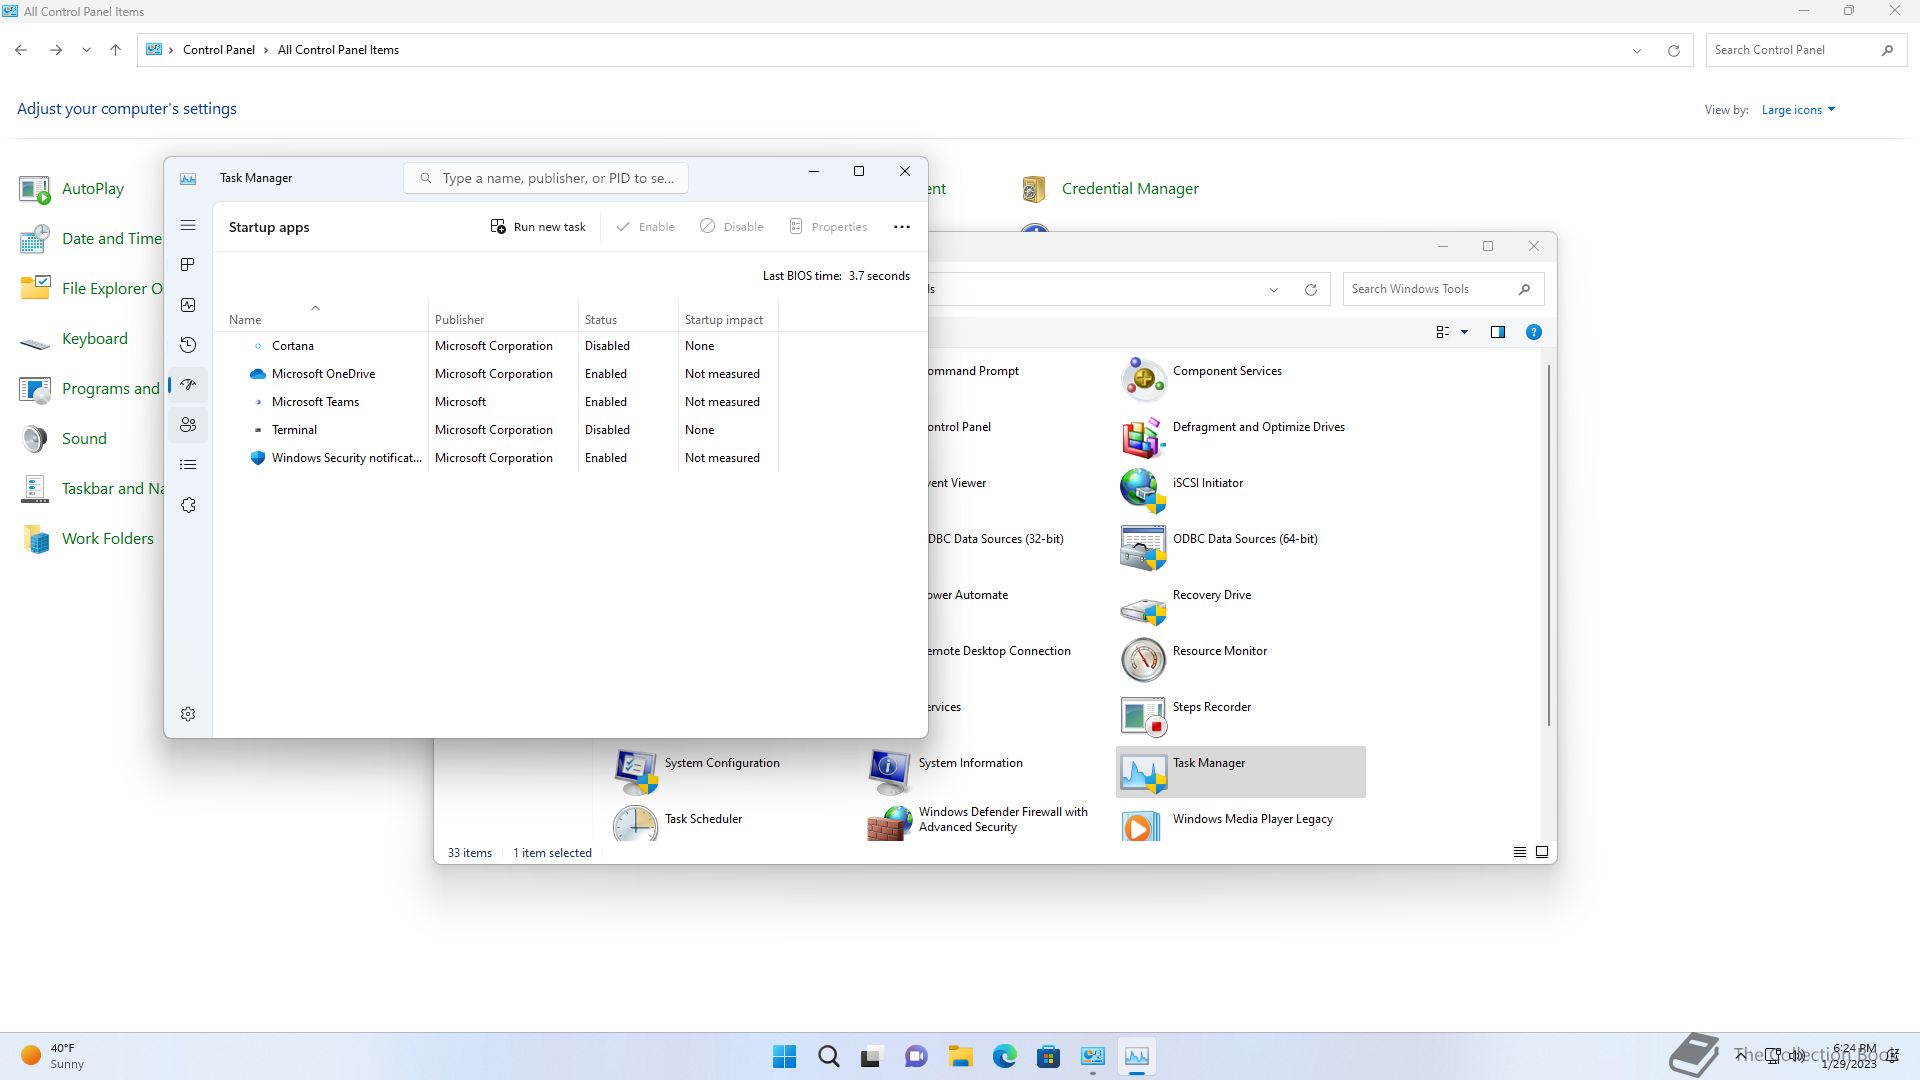Image resolution: width=1920 pixels, height=1080 pixels.
Task: Open Work Folders in Control Panel
Action: [x=87, y=539]
